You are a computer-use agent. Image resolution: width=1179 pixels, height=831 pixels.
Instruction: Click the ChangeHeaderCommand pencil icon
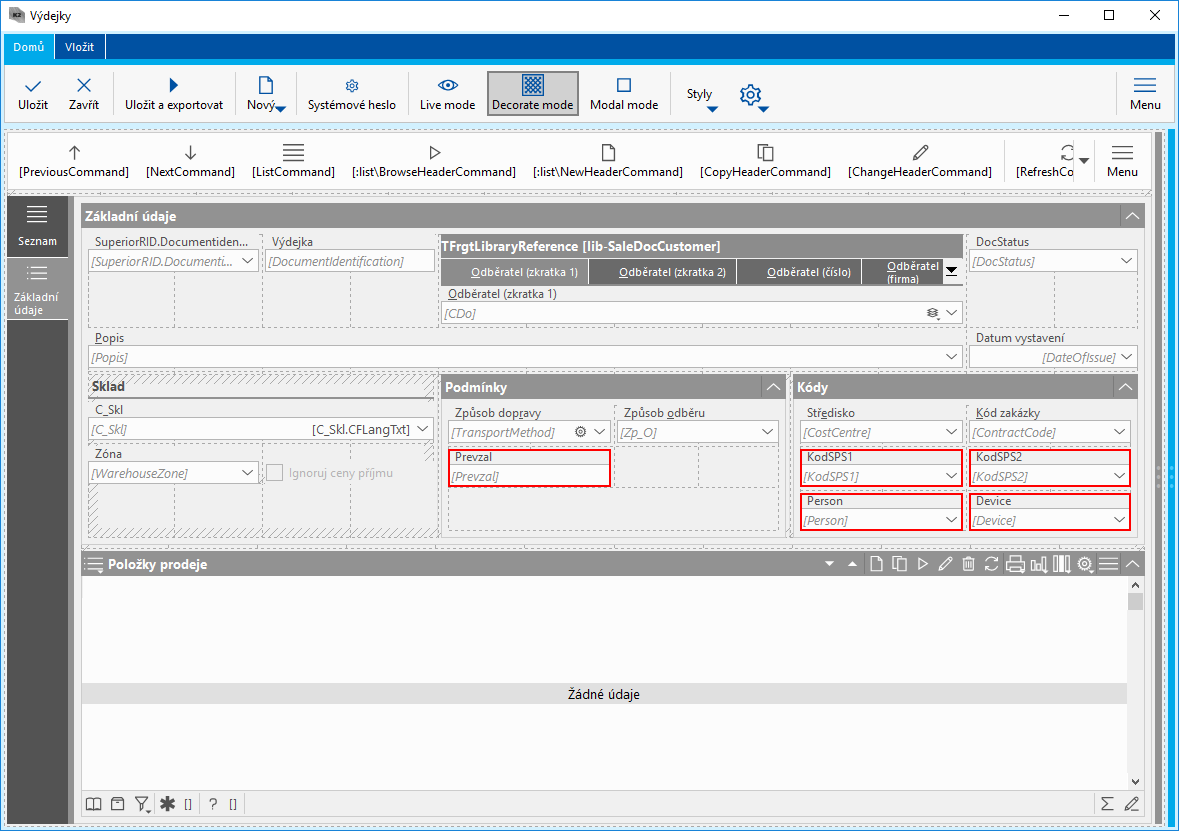pos(920,153)
